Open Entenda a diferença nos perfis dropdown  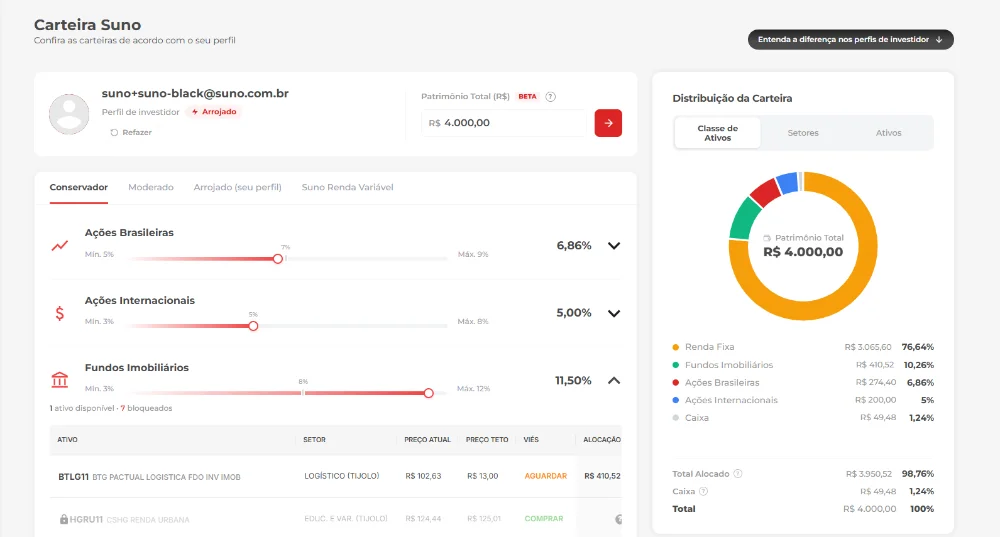point(850,40)
